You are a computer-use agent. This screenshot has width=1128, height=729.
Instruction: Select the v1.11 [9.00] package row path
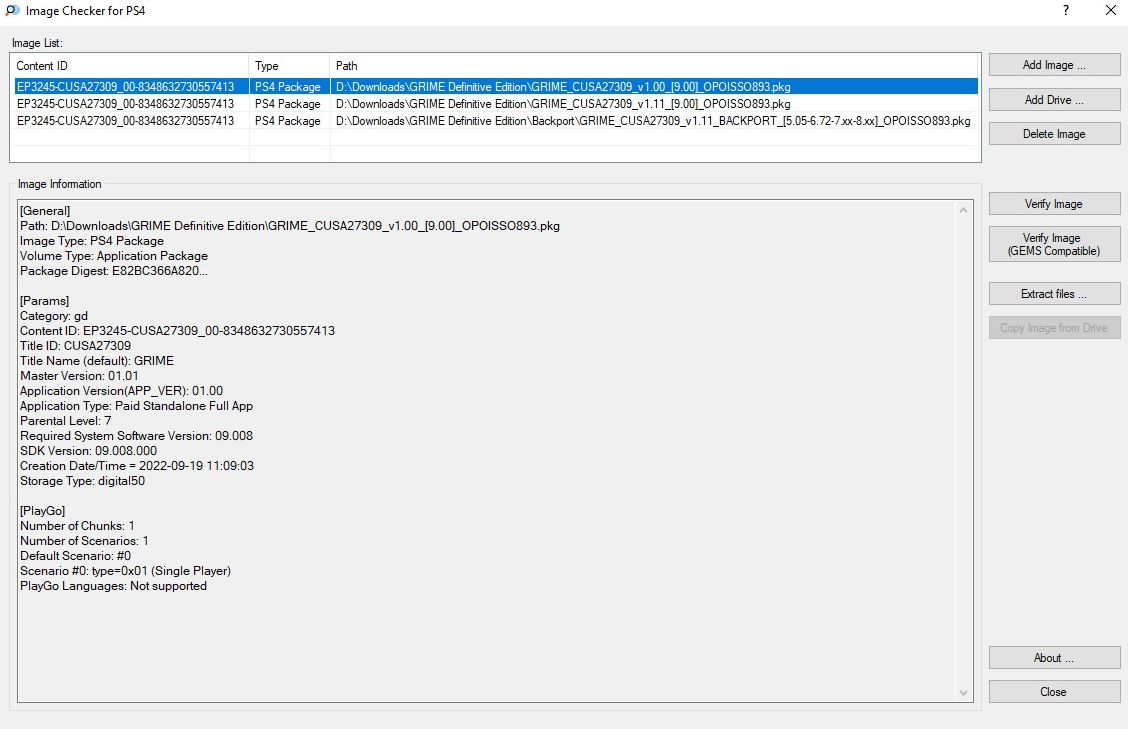[x=563, y=104]
